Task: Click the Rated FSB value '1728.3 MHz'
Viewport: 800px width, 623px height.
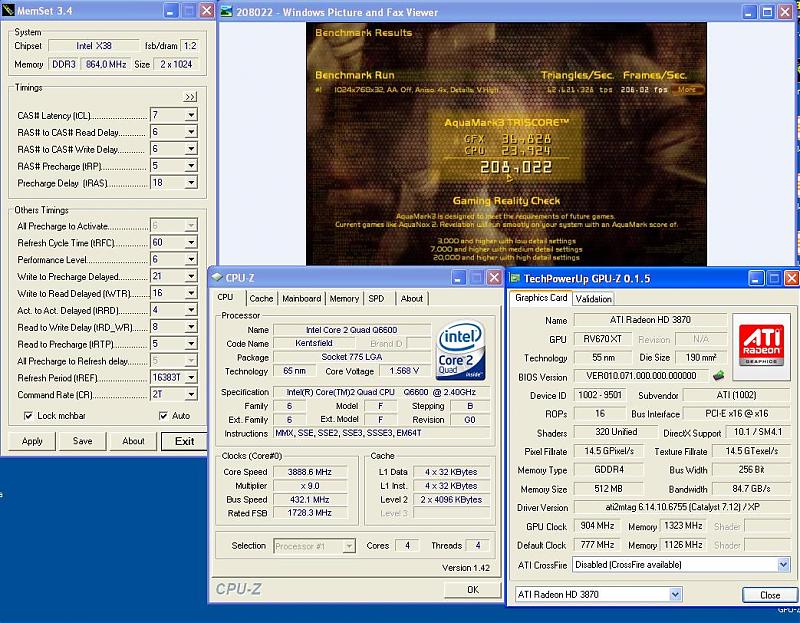Action: [310, 513]
